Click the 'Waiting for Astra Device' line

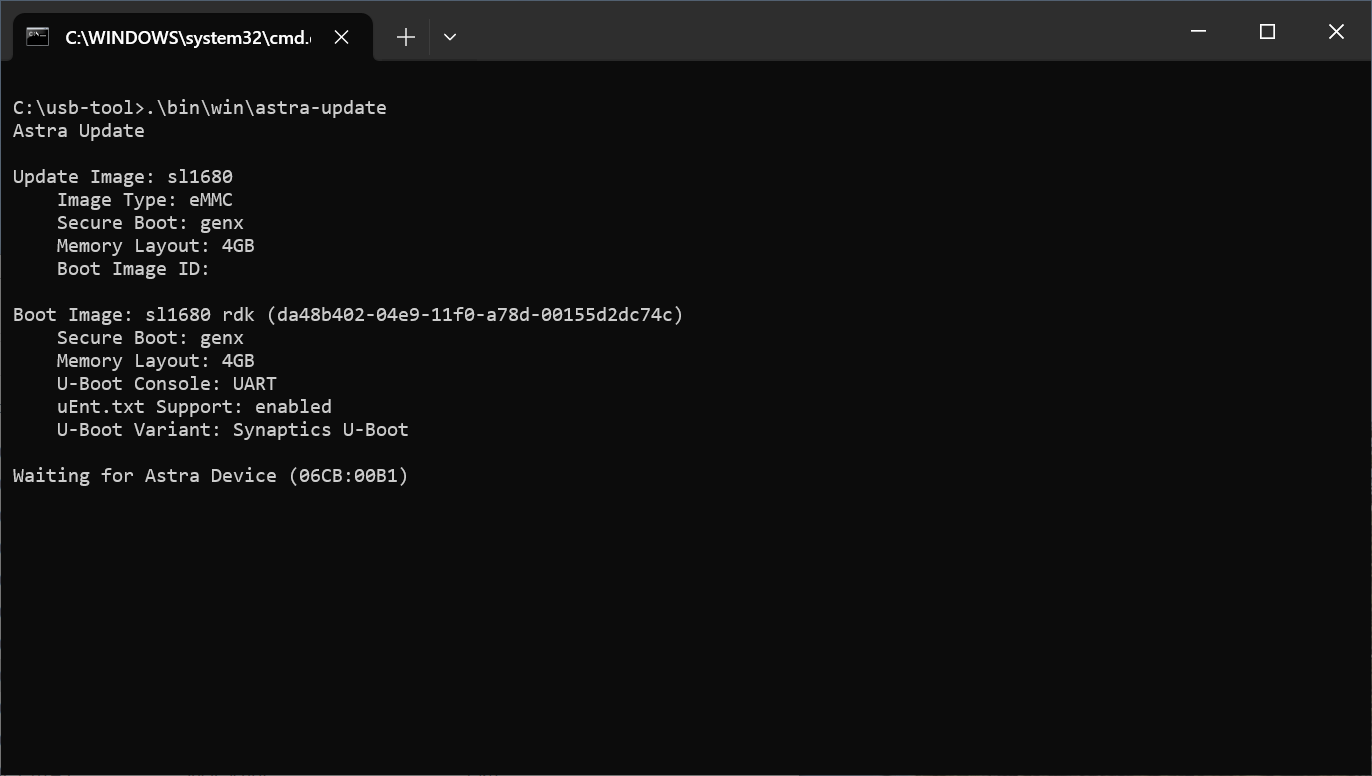[x=210, y=476]
